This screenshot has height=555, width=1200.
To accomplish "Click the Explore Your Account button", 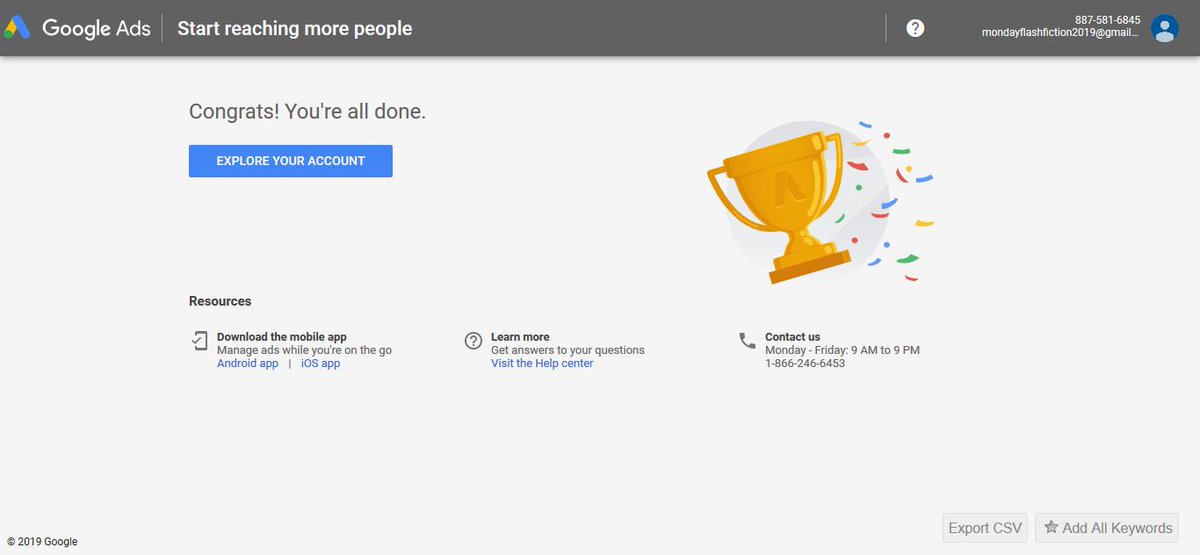I will click(290, 161).
